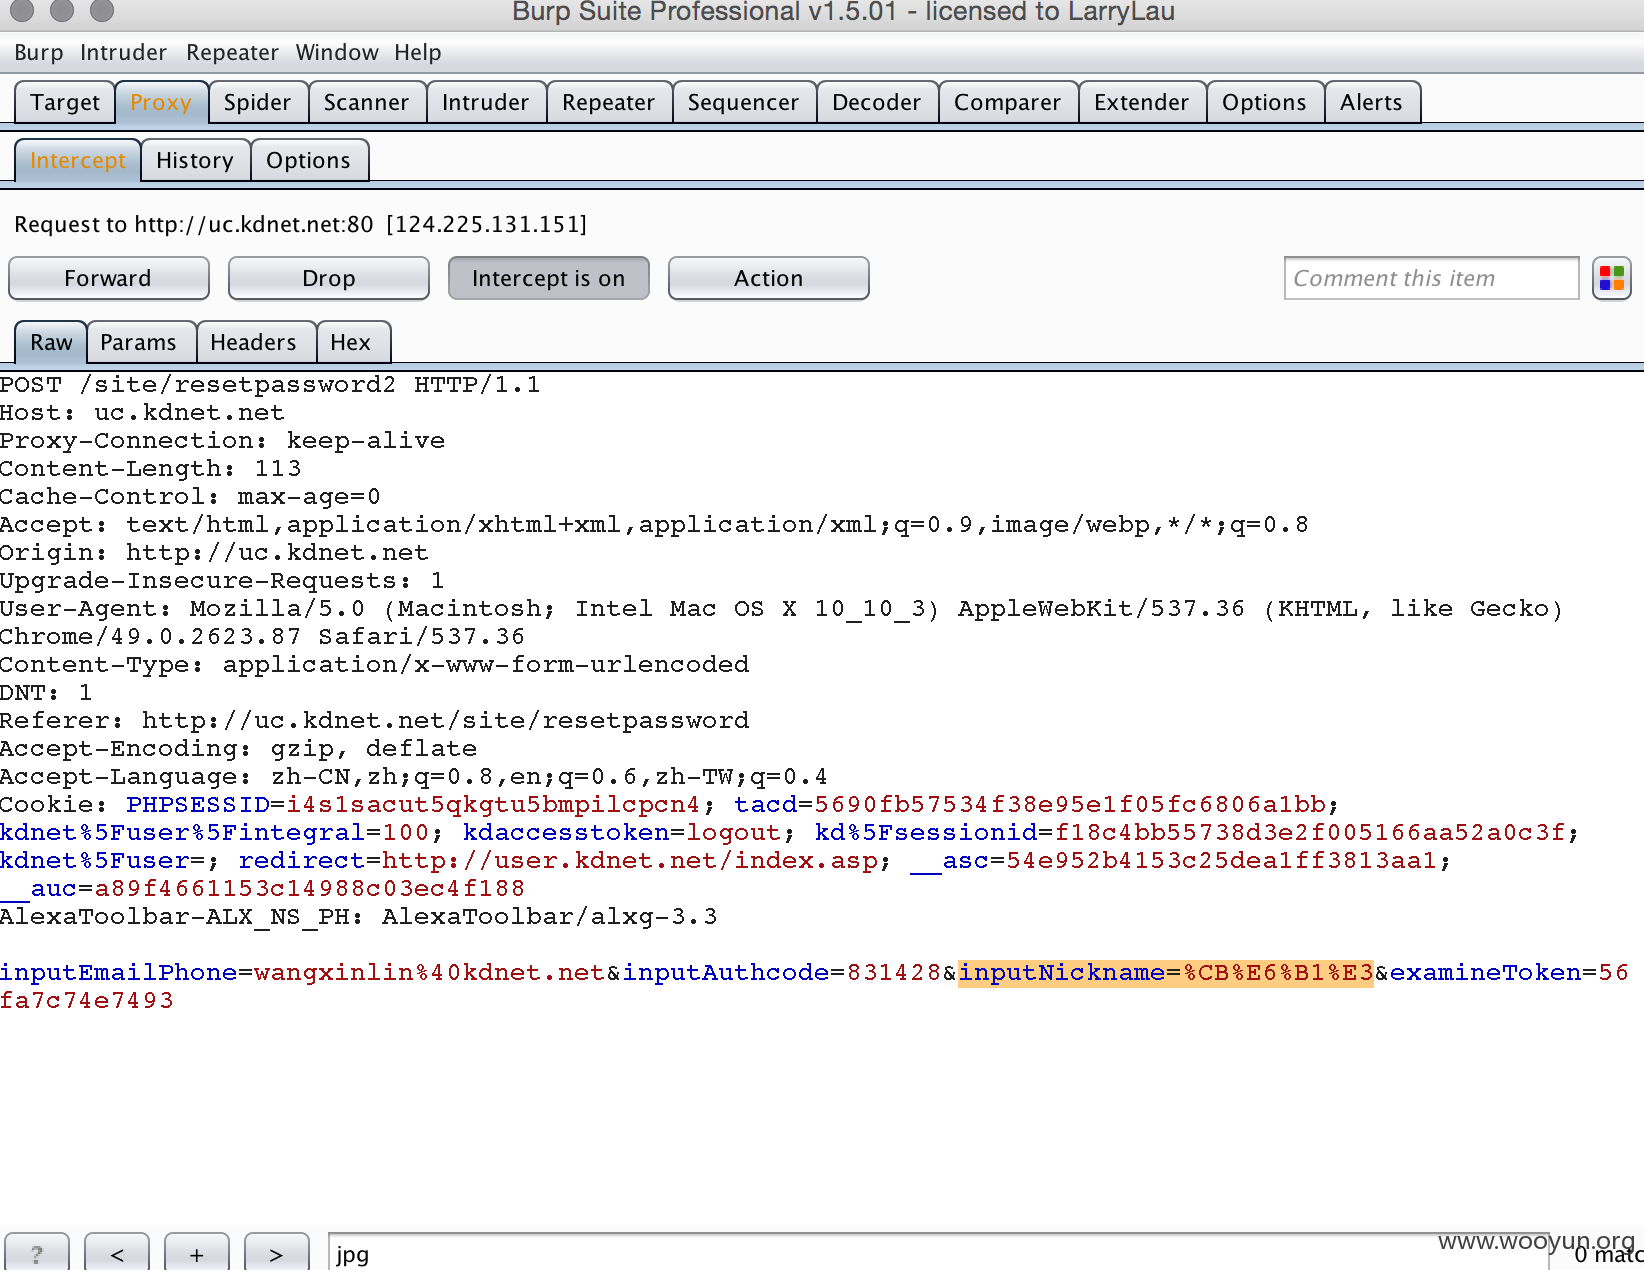Click the Request to http://uc.kdnet.net:80 label
1644x1270 pixels.
[x=300, y=224]
